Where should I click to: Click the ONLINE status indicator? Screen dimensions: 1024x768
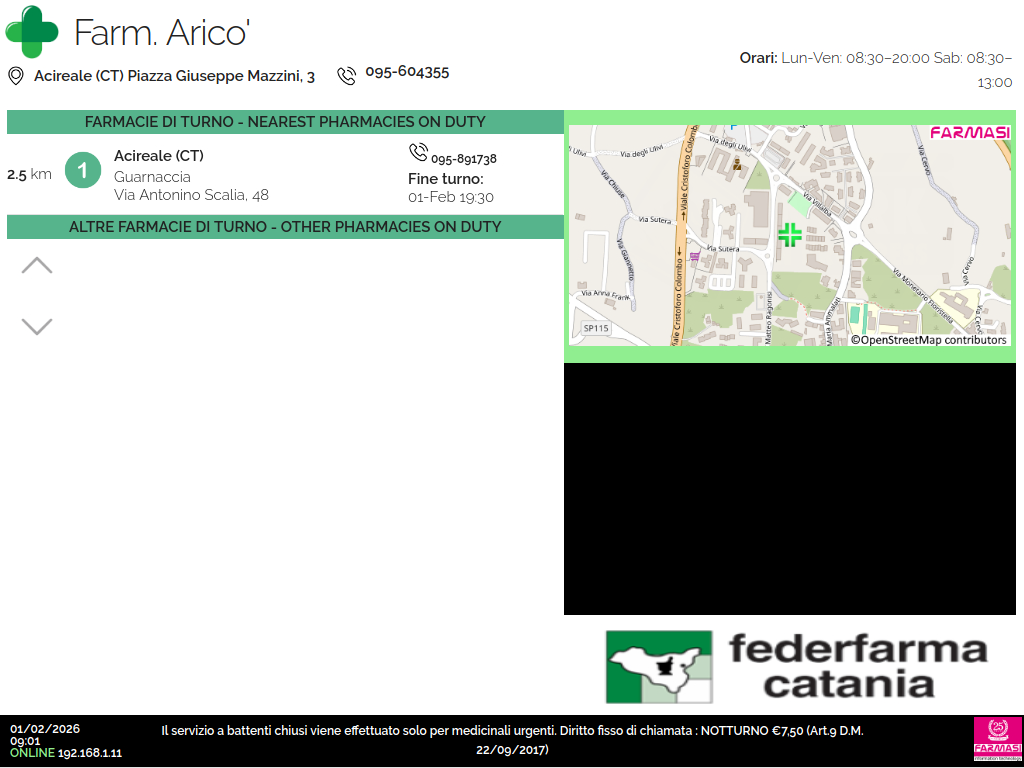[x=32, y=753]
